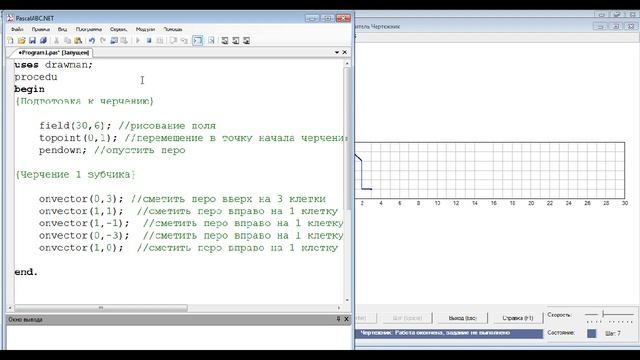Create a new file using the toolbar icon
640x360 pixels.
pos(11,40)
